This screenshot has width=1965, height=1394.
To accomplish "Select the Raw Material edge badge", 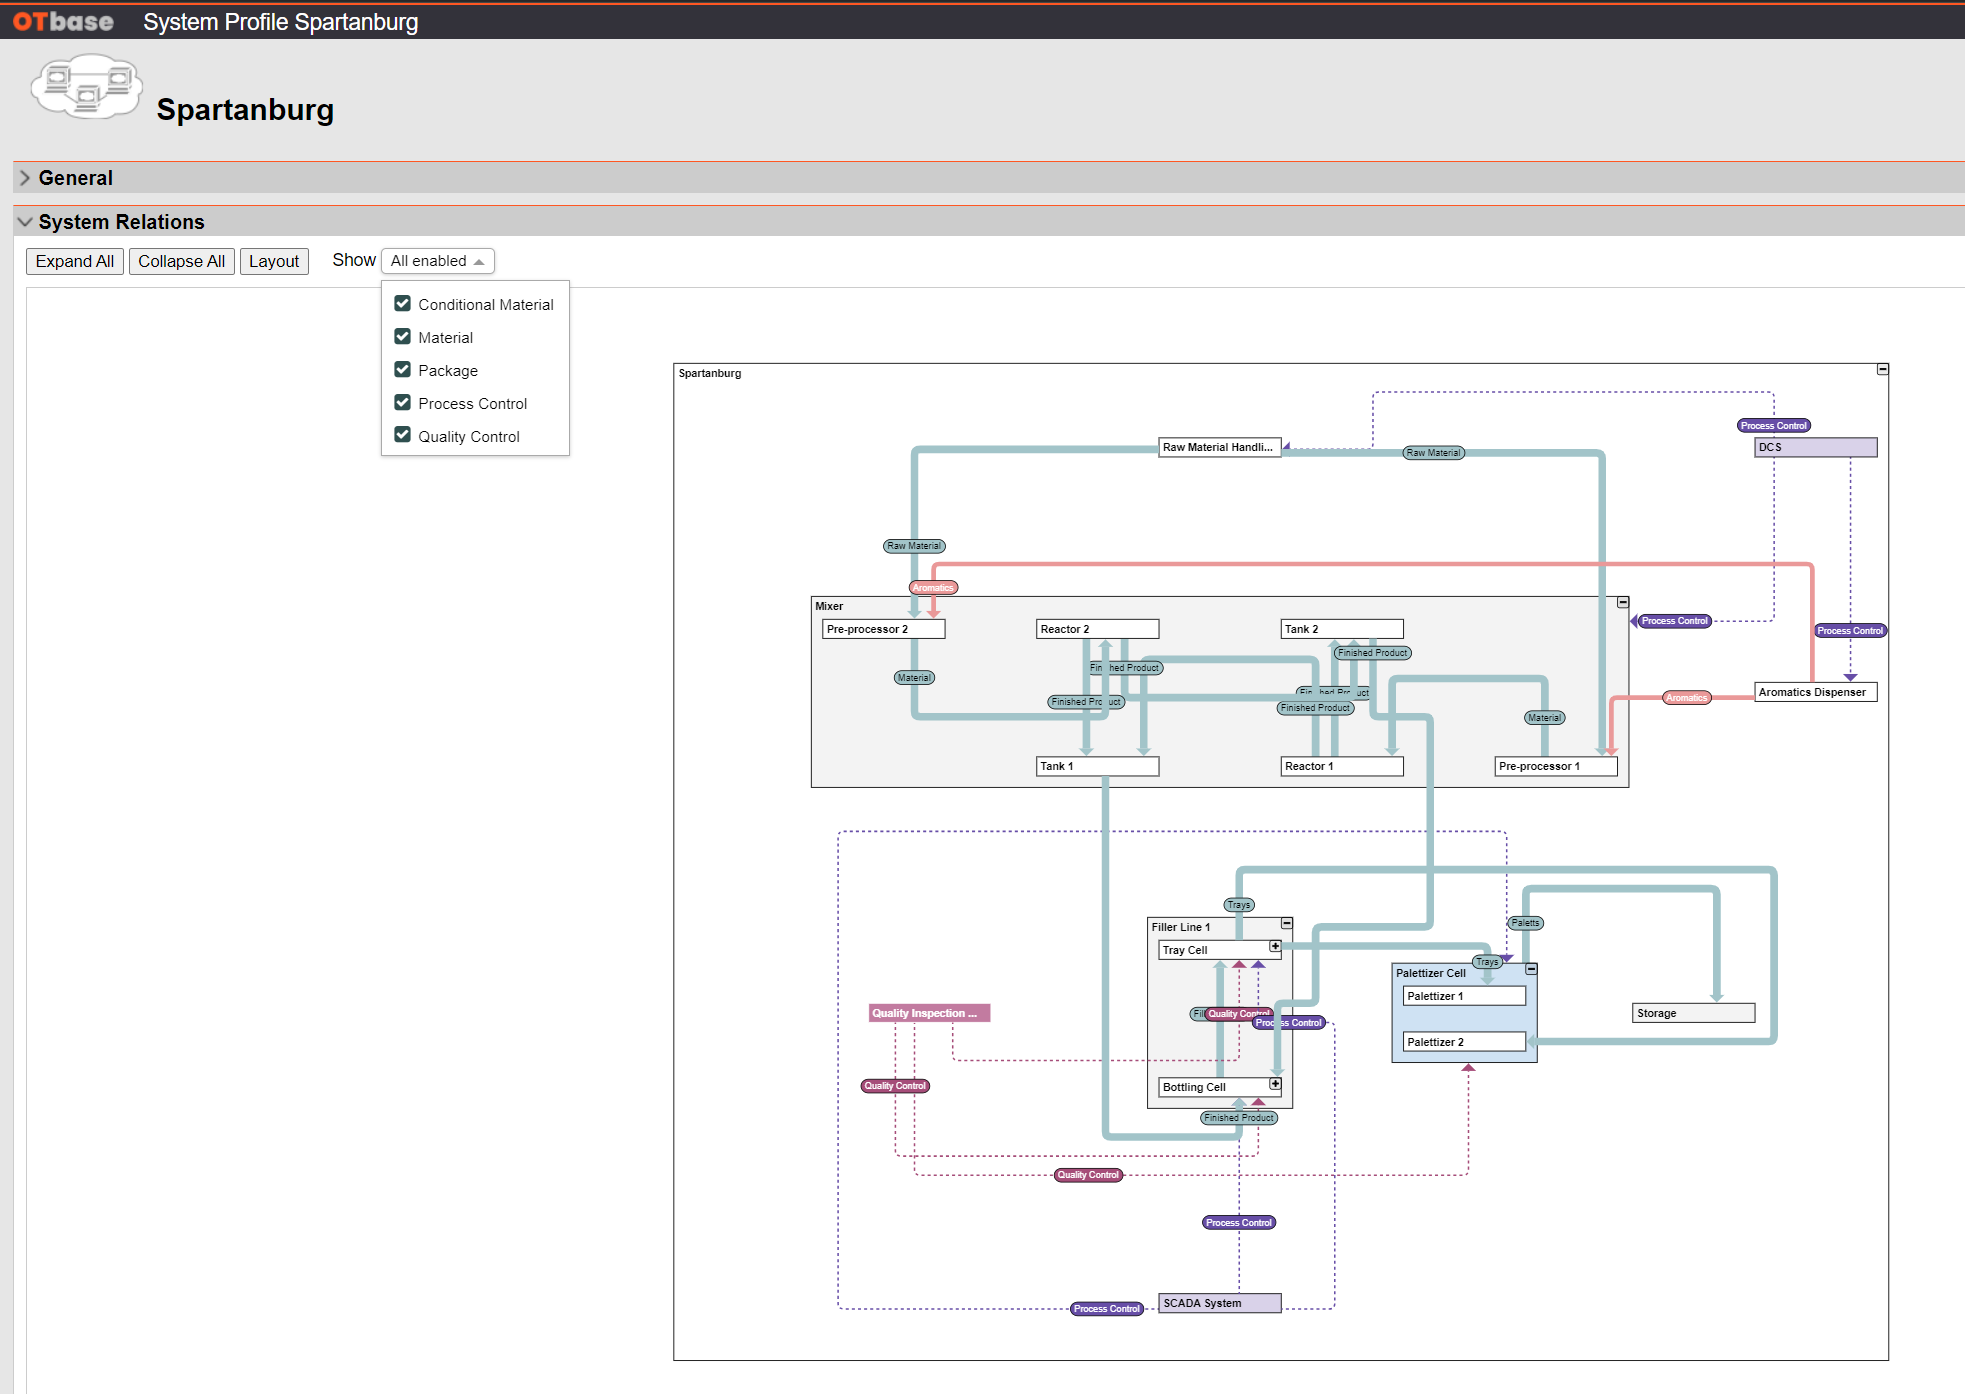I will pos(913,546).
